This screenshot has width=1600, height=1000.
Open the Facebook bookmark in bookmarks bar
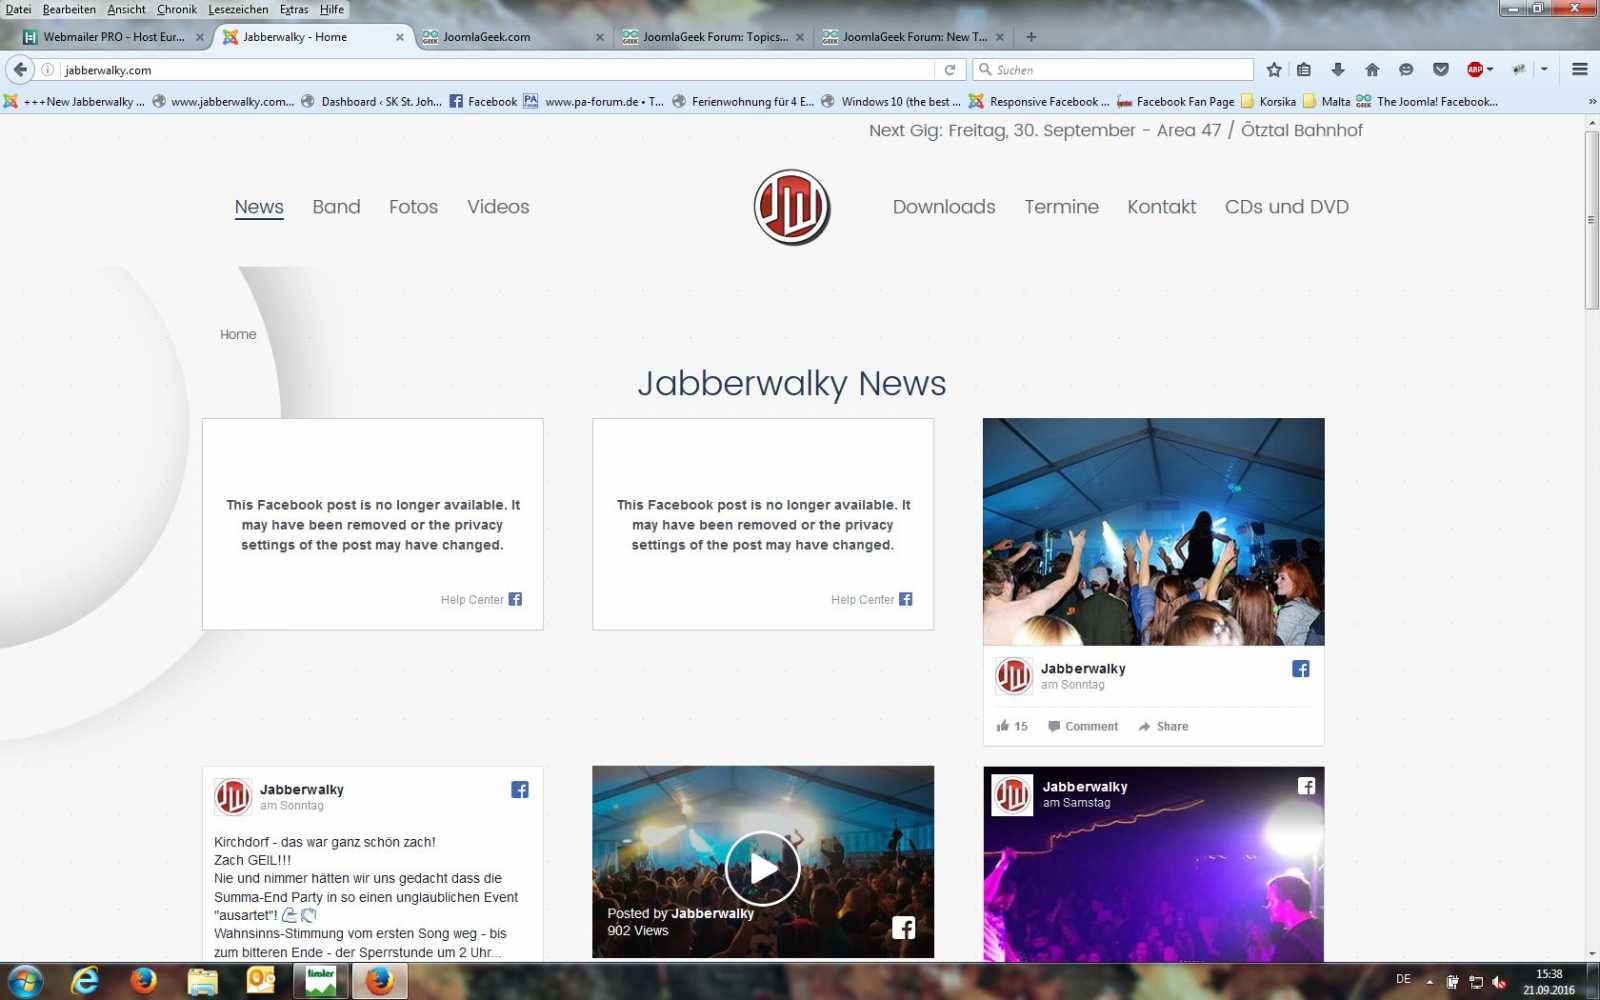tap(483, 101)
